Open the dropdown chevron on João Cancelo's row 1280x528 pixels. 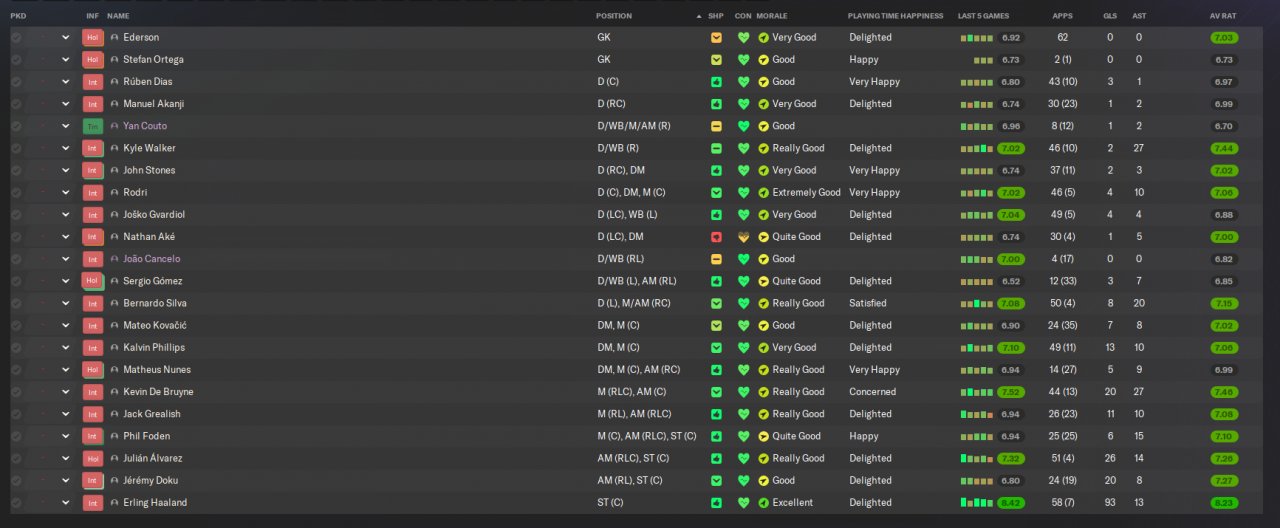66,259
